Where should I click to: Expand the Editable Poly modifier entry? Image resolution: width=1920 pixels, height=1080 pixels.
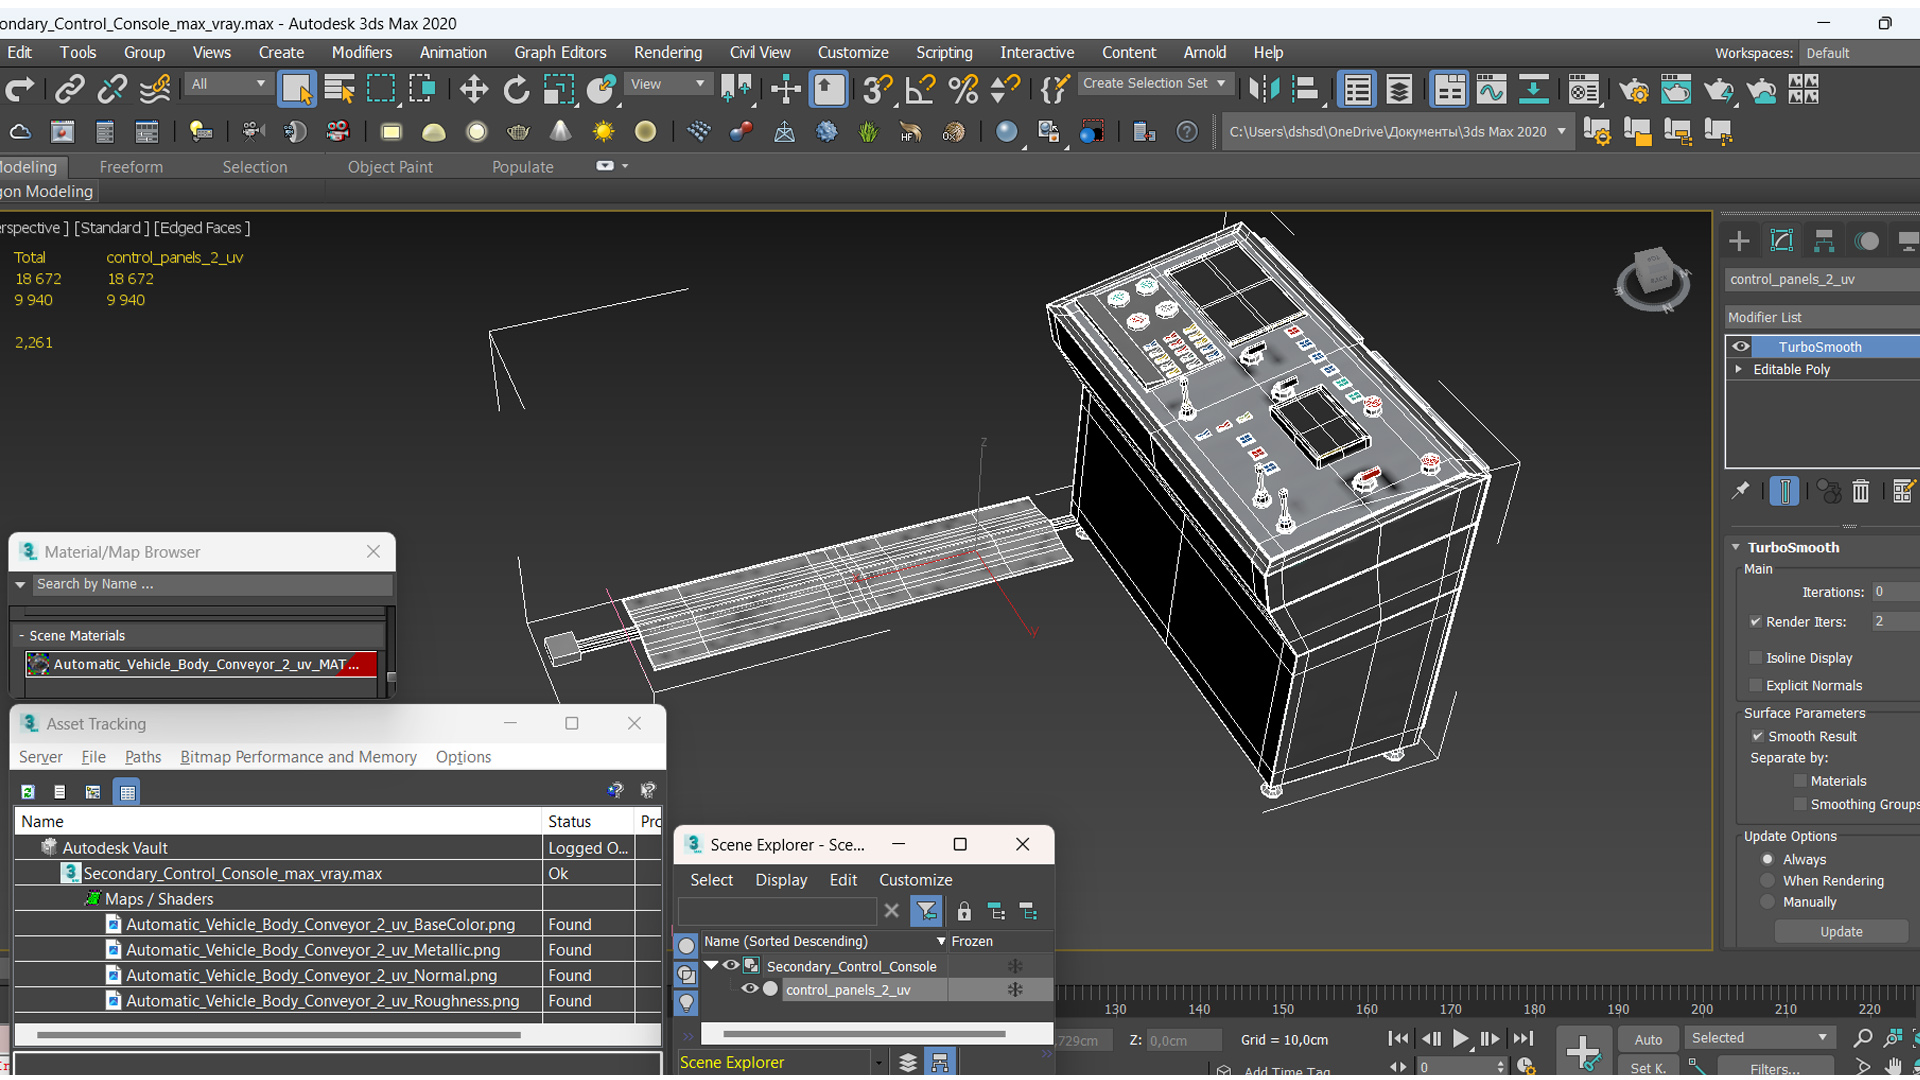pyautogui.click(x=1738, y=369)
